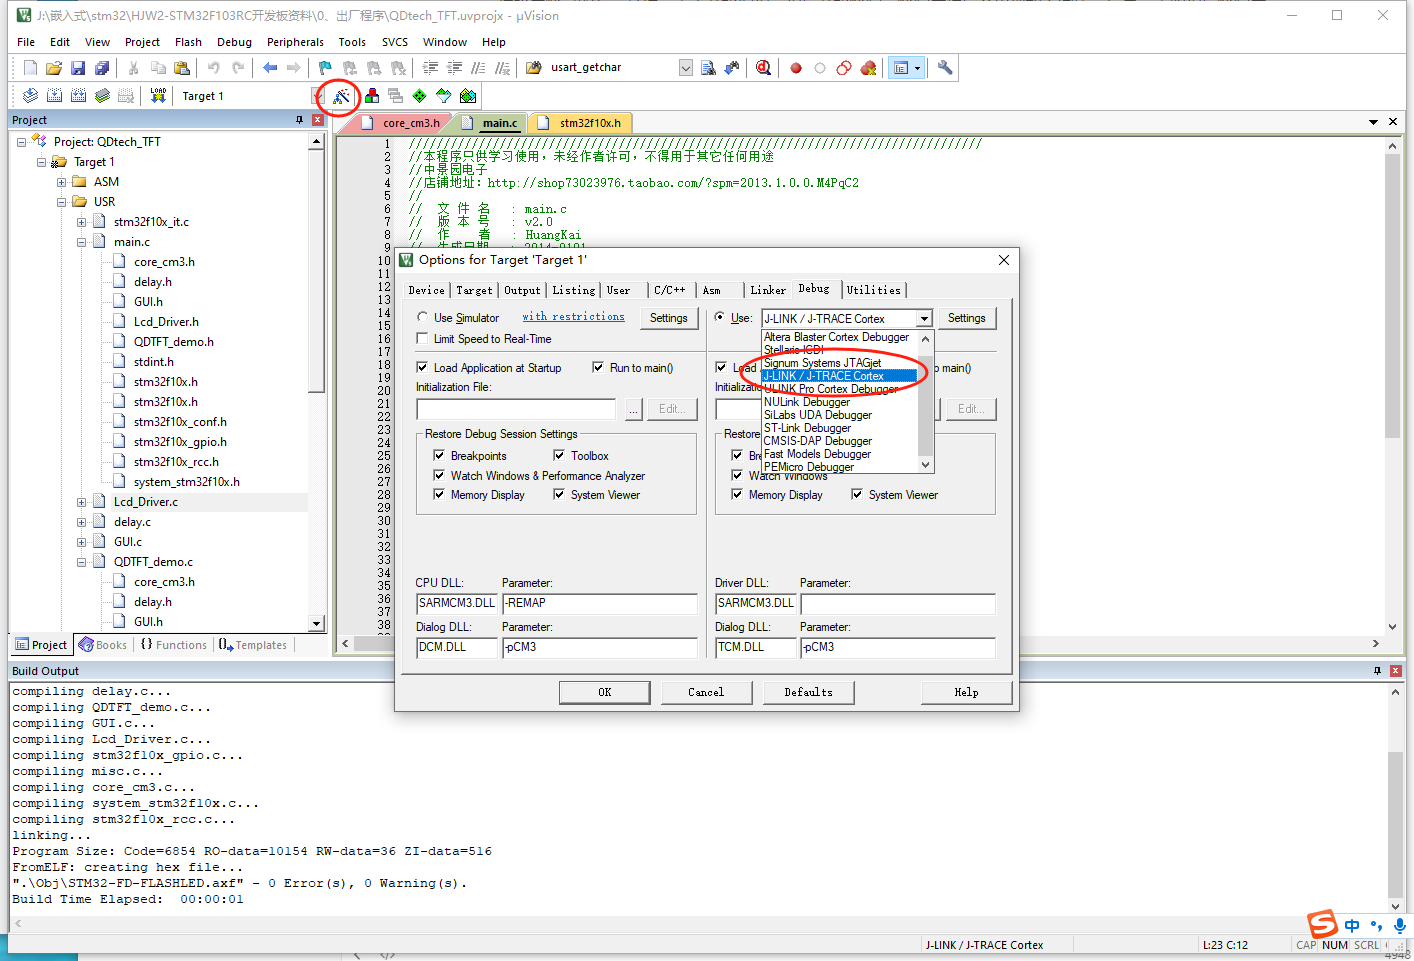Click the Sogou input method S icon

1323,924
